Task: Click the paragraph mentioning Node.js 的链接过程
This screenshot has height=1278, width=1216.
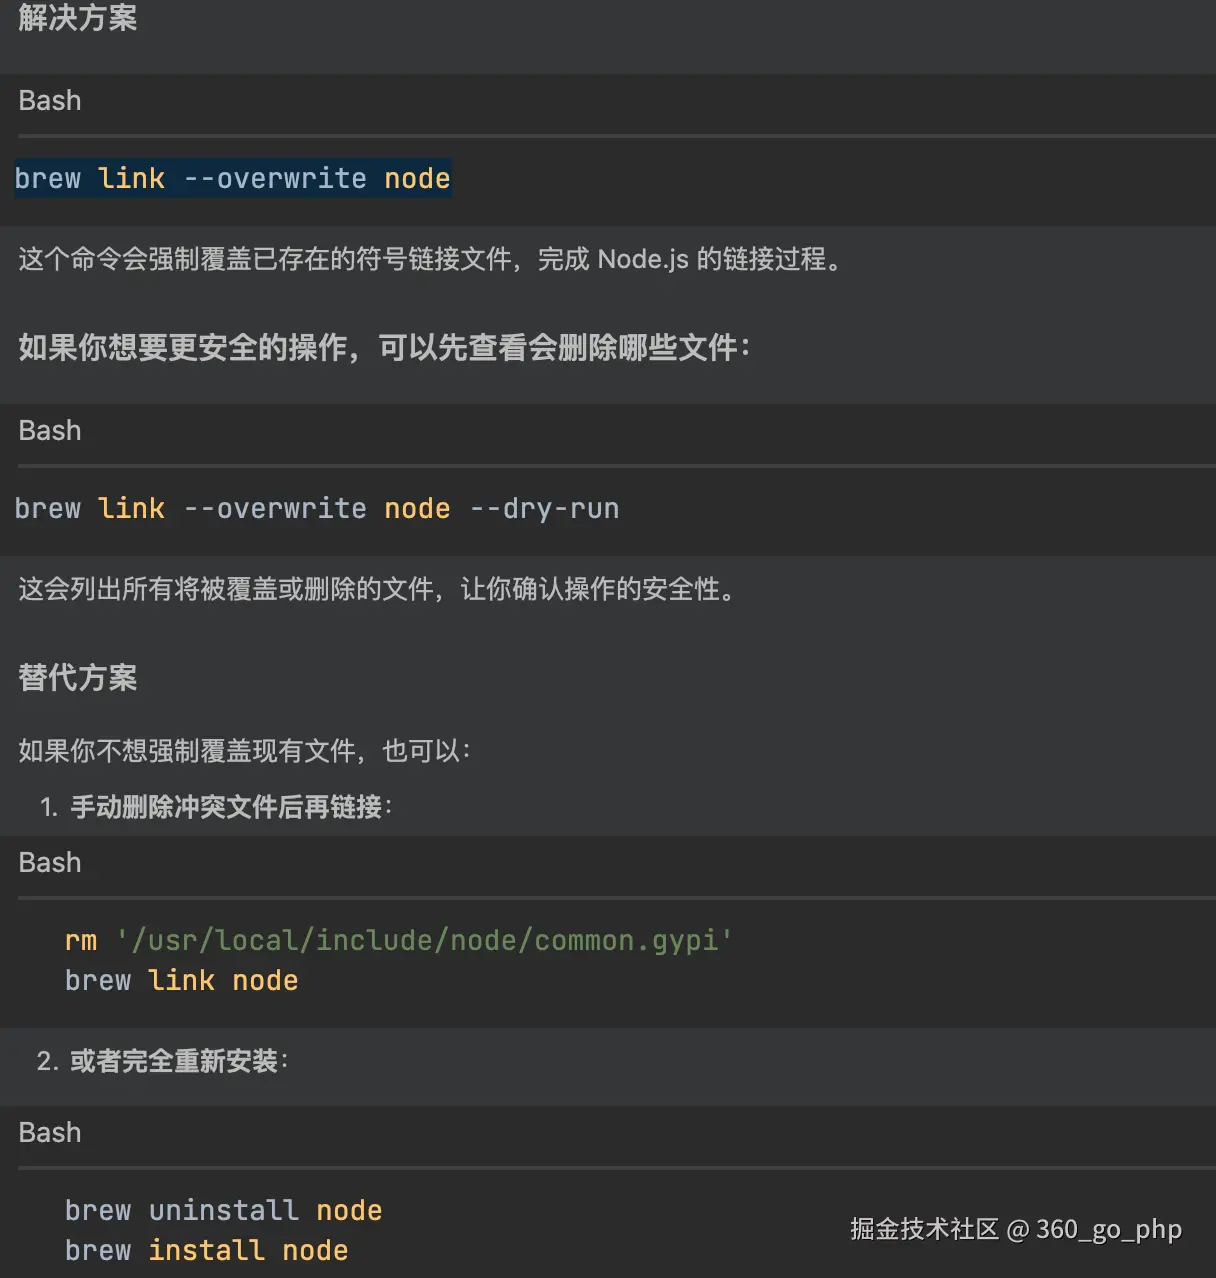Action: [x=432, y=260]
